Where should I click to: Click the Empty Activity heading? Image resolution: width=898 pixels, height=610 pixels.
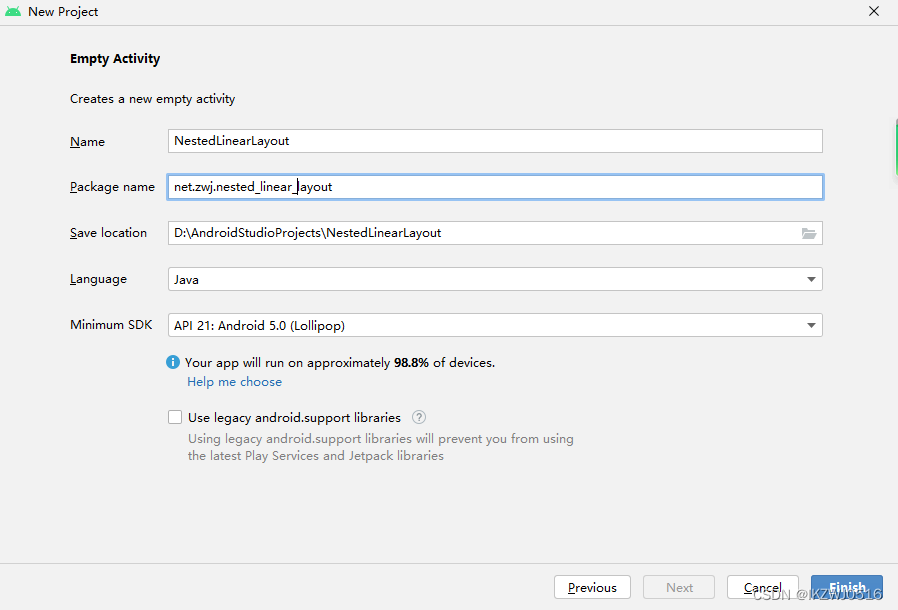115,59
